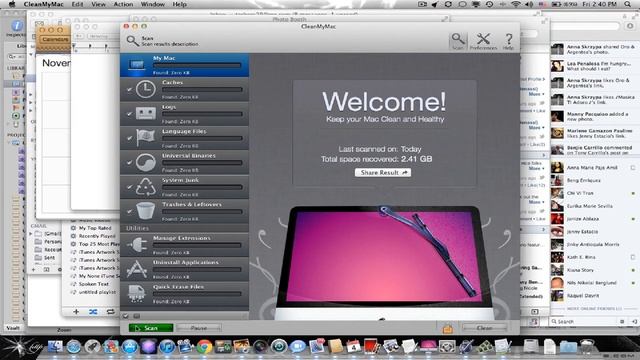The height and width of the screenshot is (360, 640).
Task: Click orange icon beside Clean button
Action: point(448,328)
